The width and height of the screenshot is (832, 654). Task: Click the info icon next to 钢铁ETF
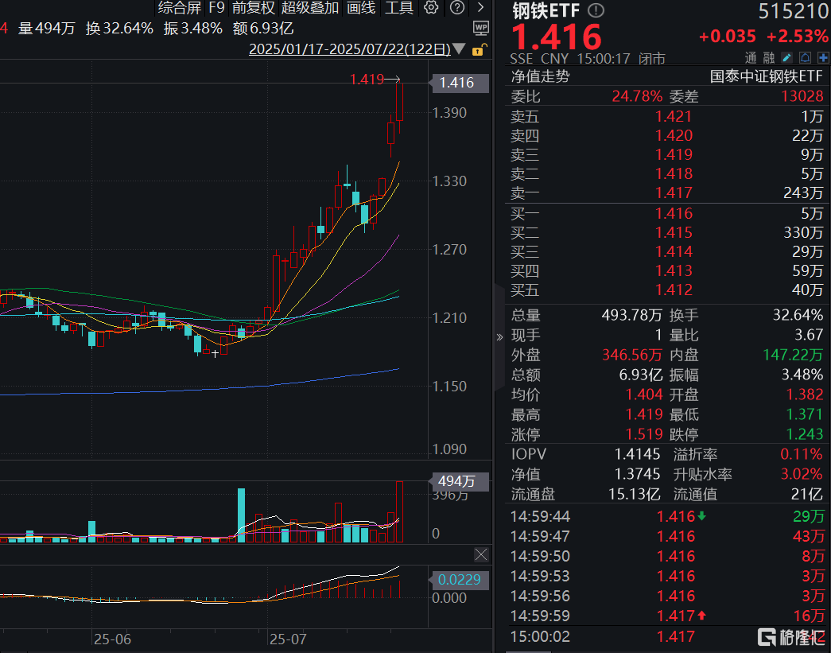click(596, 10)
